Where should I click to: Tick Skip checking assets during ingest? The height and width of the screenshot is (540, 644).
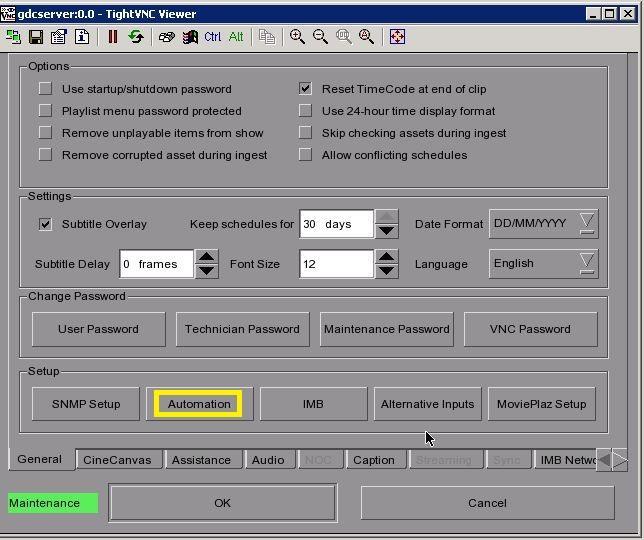(305, 133)
